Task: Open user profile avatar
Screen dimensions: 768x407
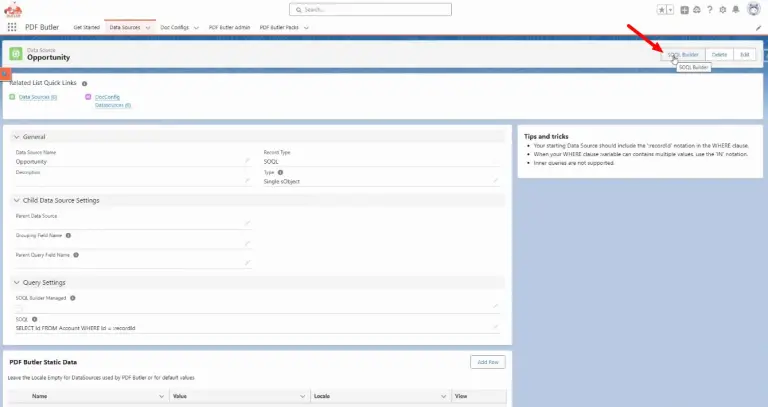Action: (753, 9)
